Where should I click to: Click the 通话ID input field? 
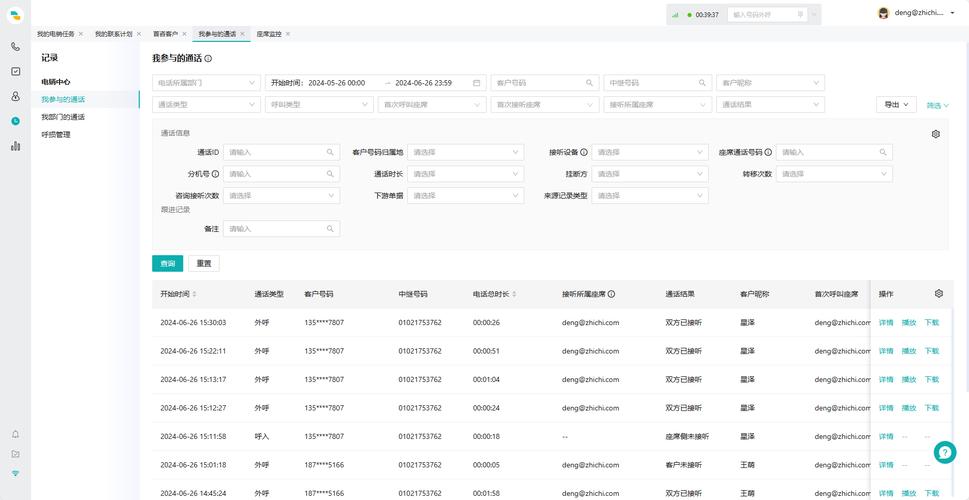[x=281, y=152]
